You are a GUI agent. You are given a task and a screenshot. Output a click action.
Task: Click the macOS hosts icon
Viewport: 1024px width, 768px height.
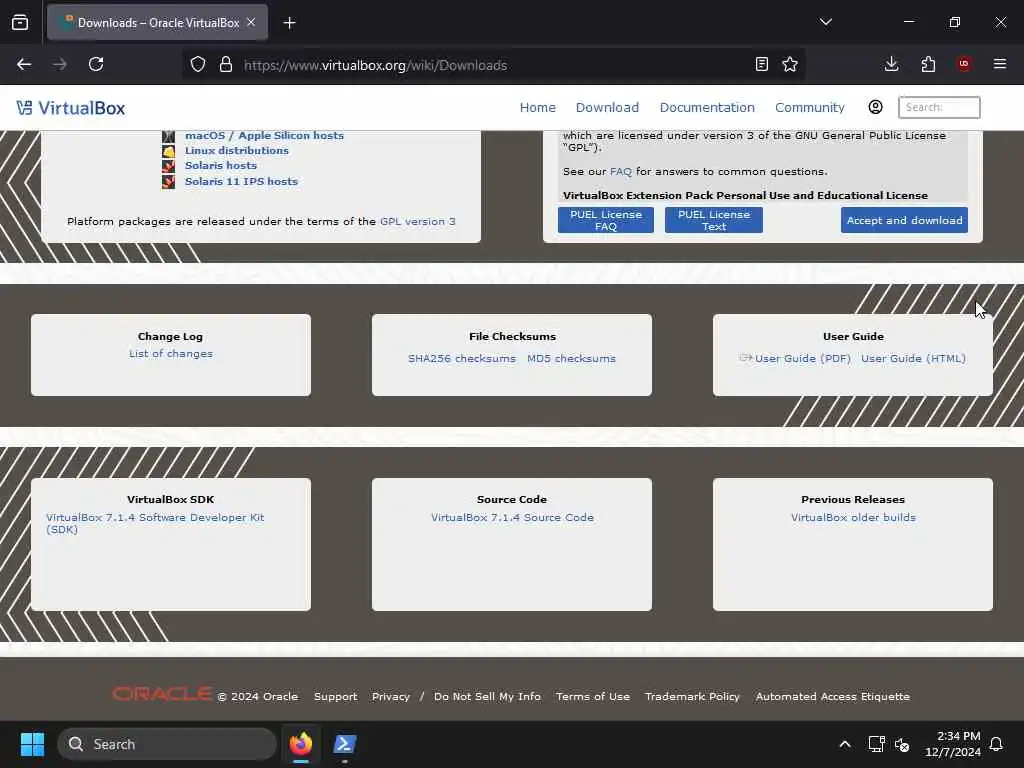168,136
